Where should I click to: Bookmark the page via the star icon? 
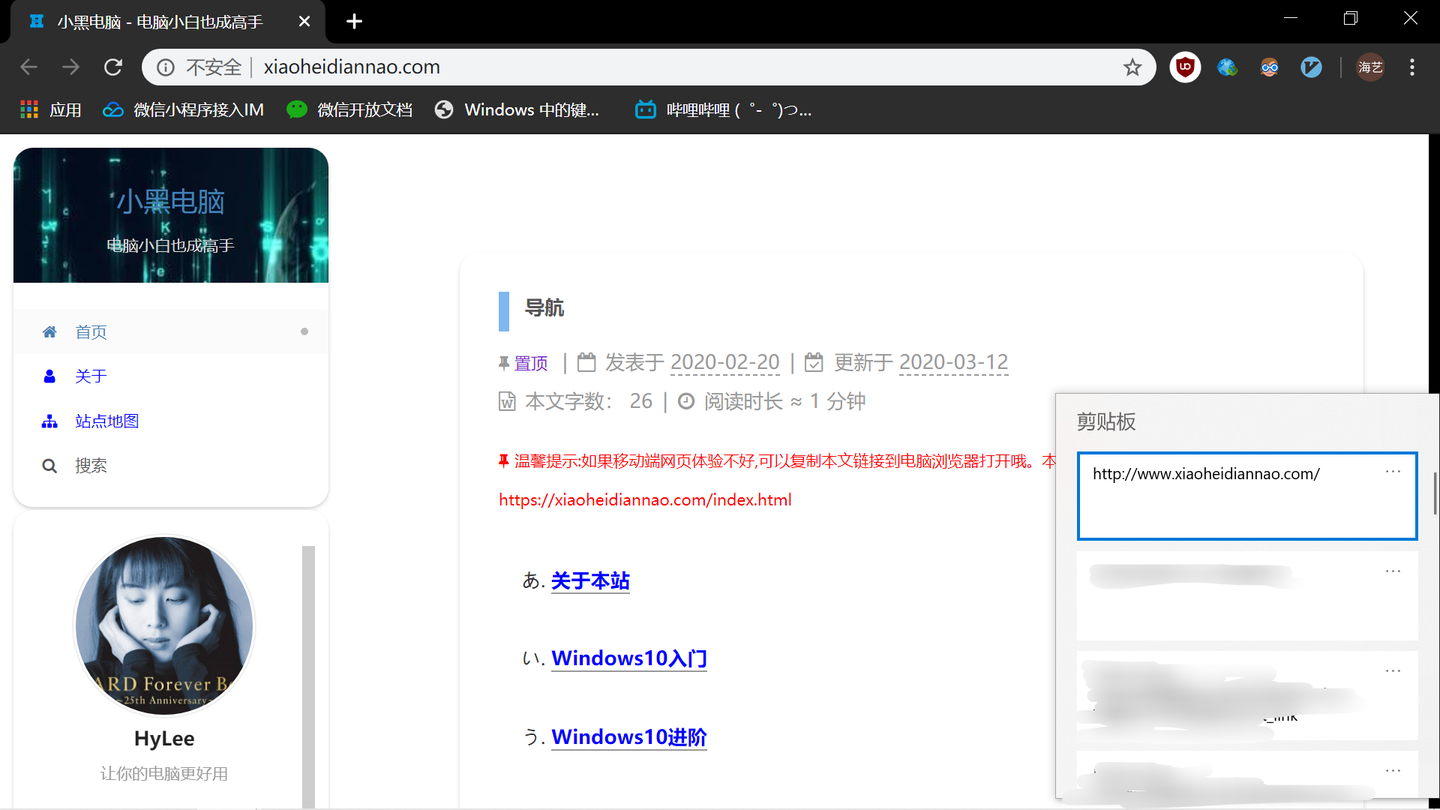[x=1132, y=67]
